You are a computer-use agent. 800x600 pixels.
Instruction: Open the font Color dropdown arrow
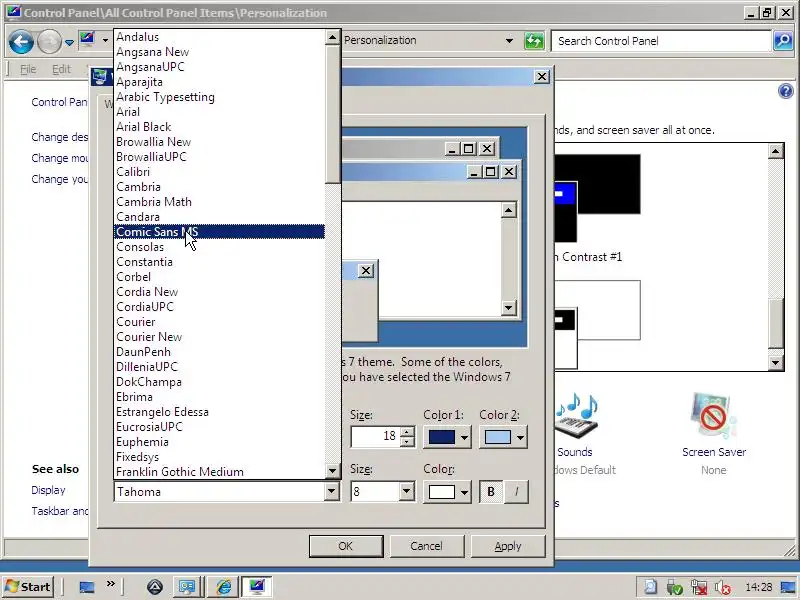coord(464,492)
